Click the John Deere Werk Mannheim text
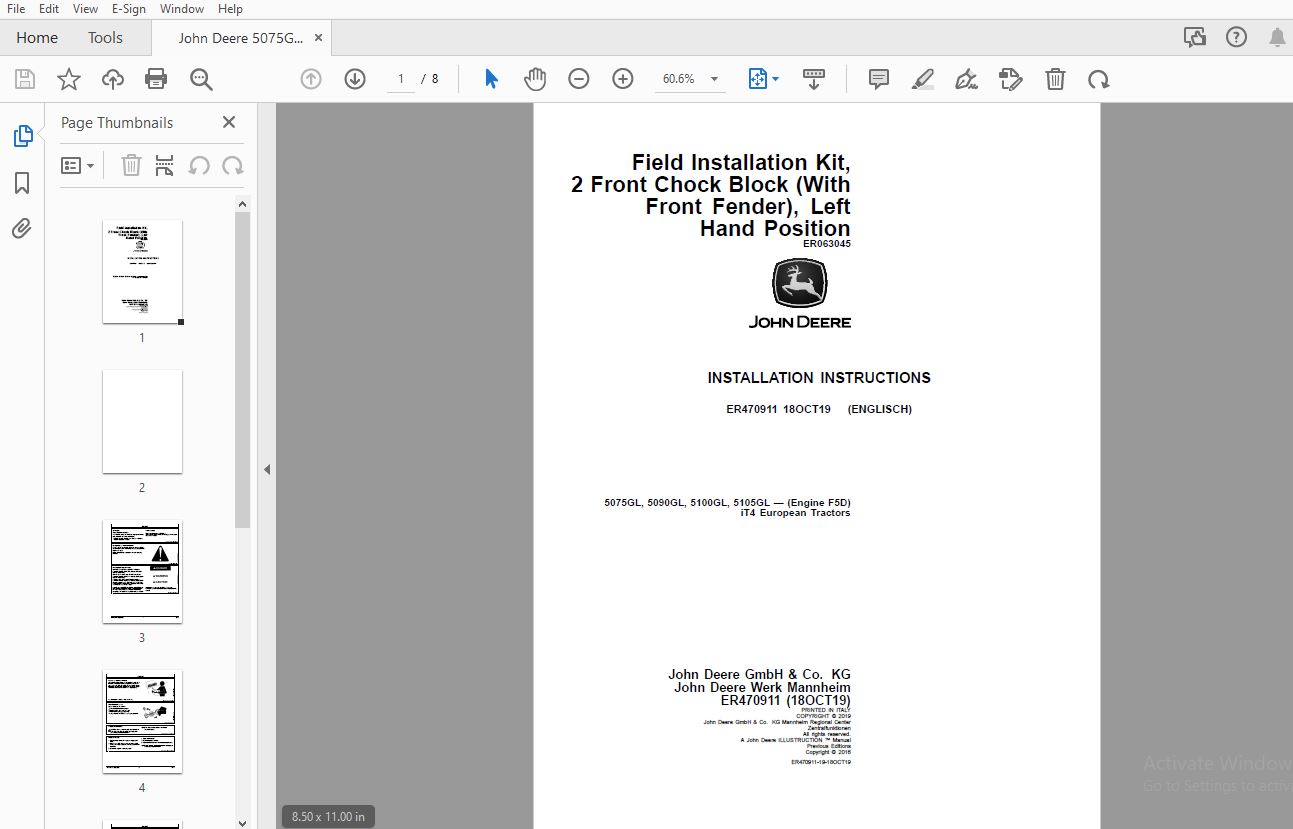 coord(762,688)
